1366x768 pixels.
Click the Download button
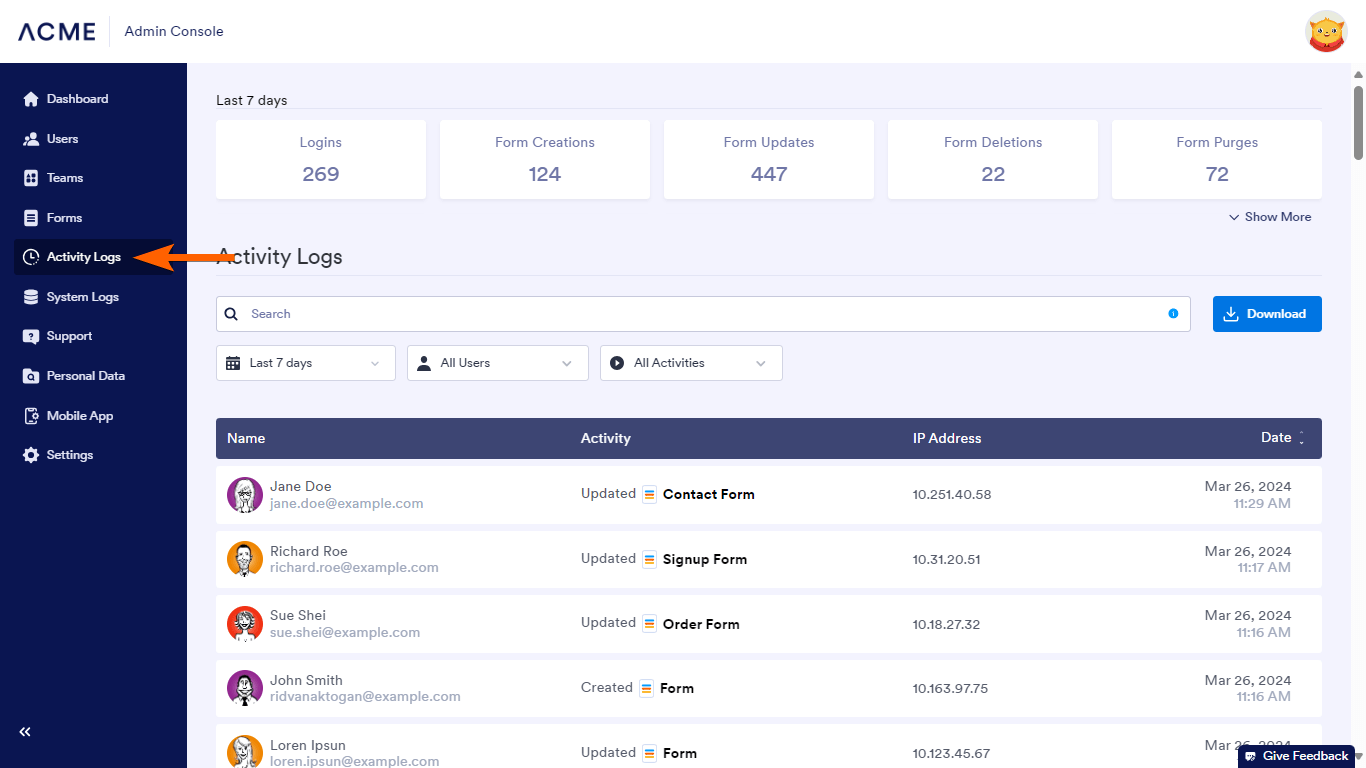click(1266, 314)
